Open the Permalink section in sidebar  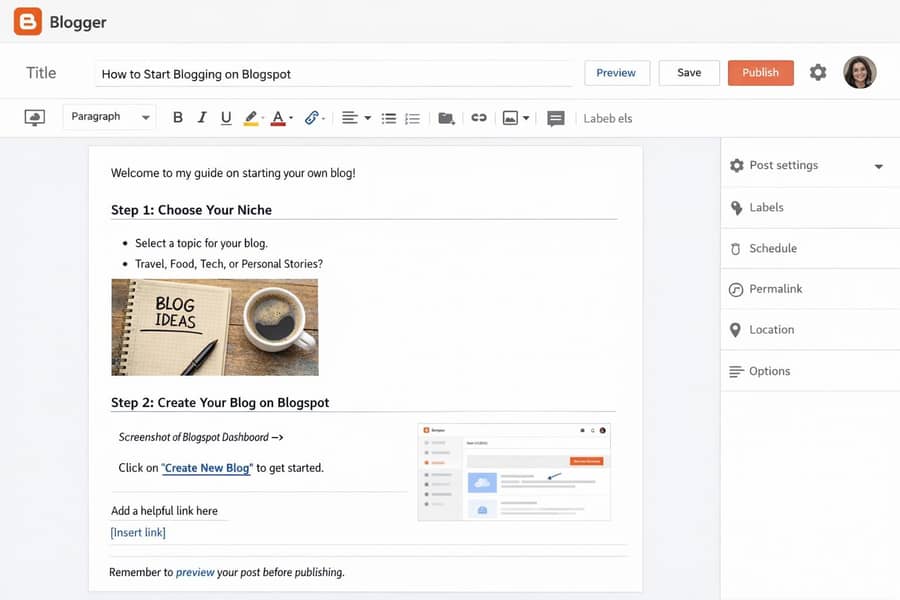(775, 289)
